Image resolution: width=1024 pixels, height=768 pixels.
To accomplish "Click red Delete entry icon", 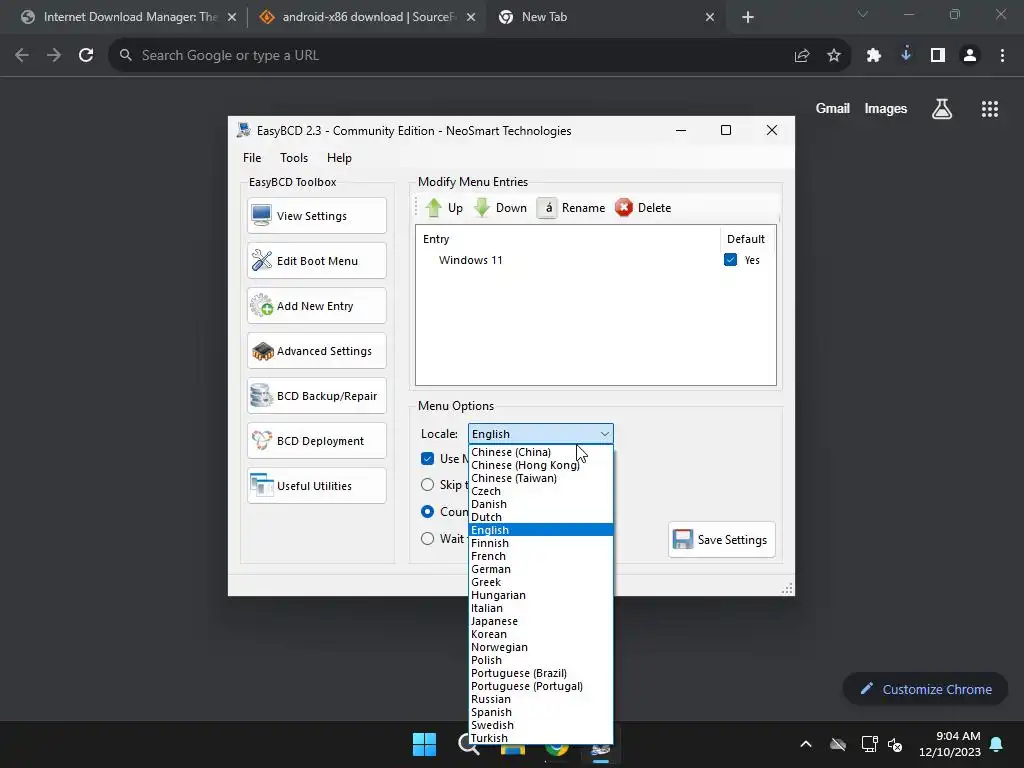I will [643, 208].
